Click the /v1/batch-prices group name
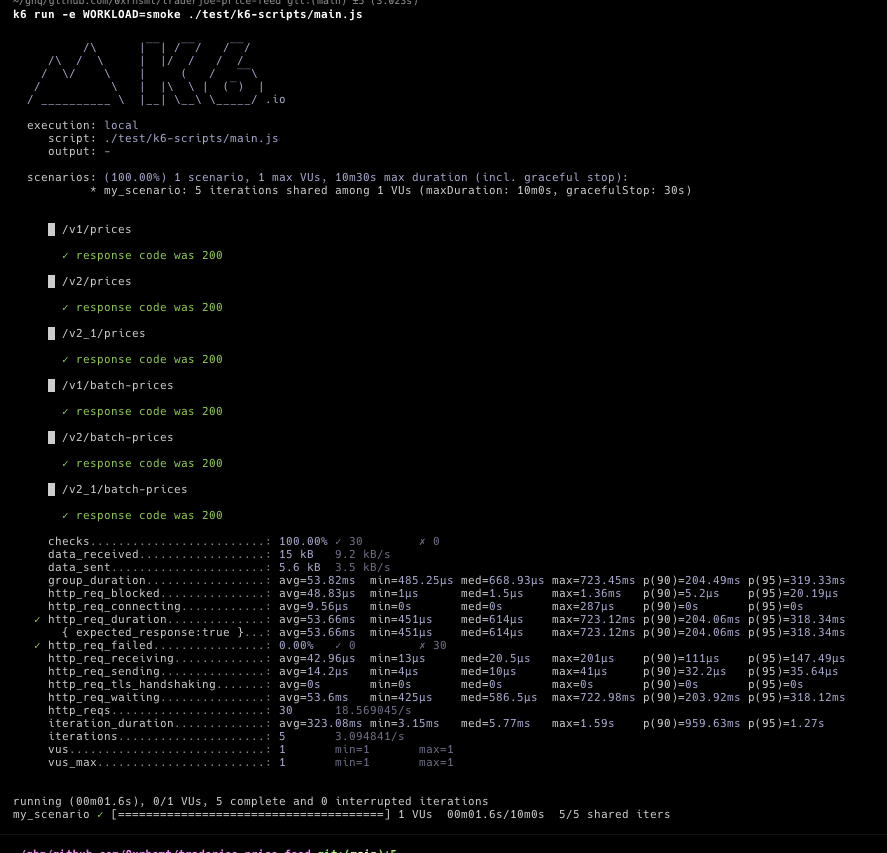887x853 pixels. pos(118,386)
